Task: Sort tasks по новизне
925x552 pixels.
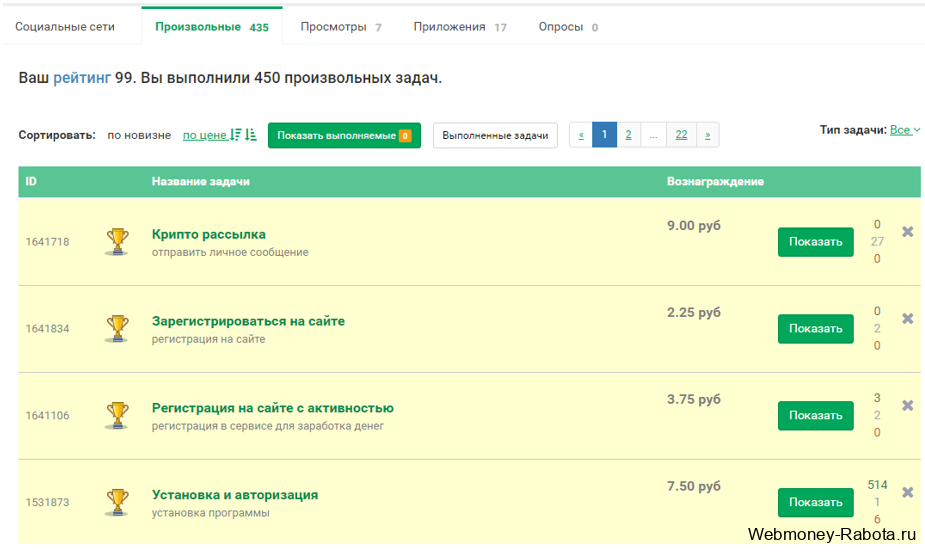Action: point(139,135)
